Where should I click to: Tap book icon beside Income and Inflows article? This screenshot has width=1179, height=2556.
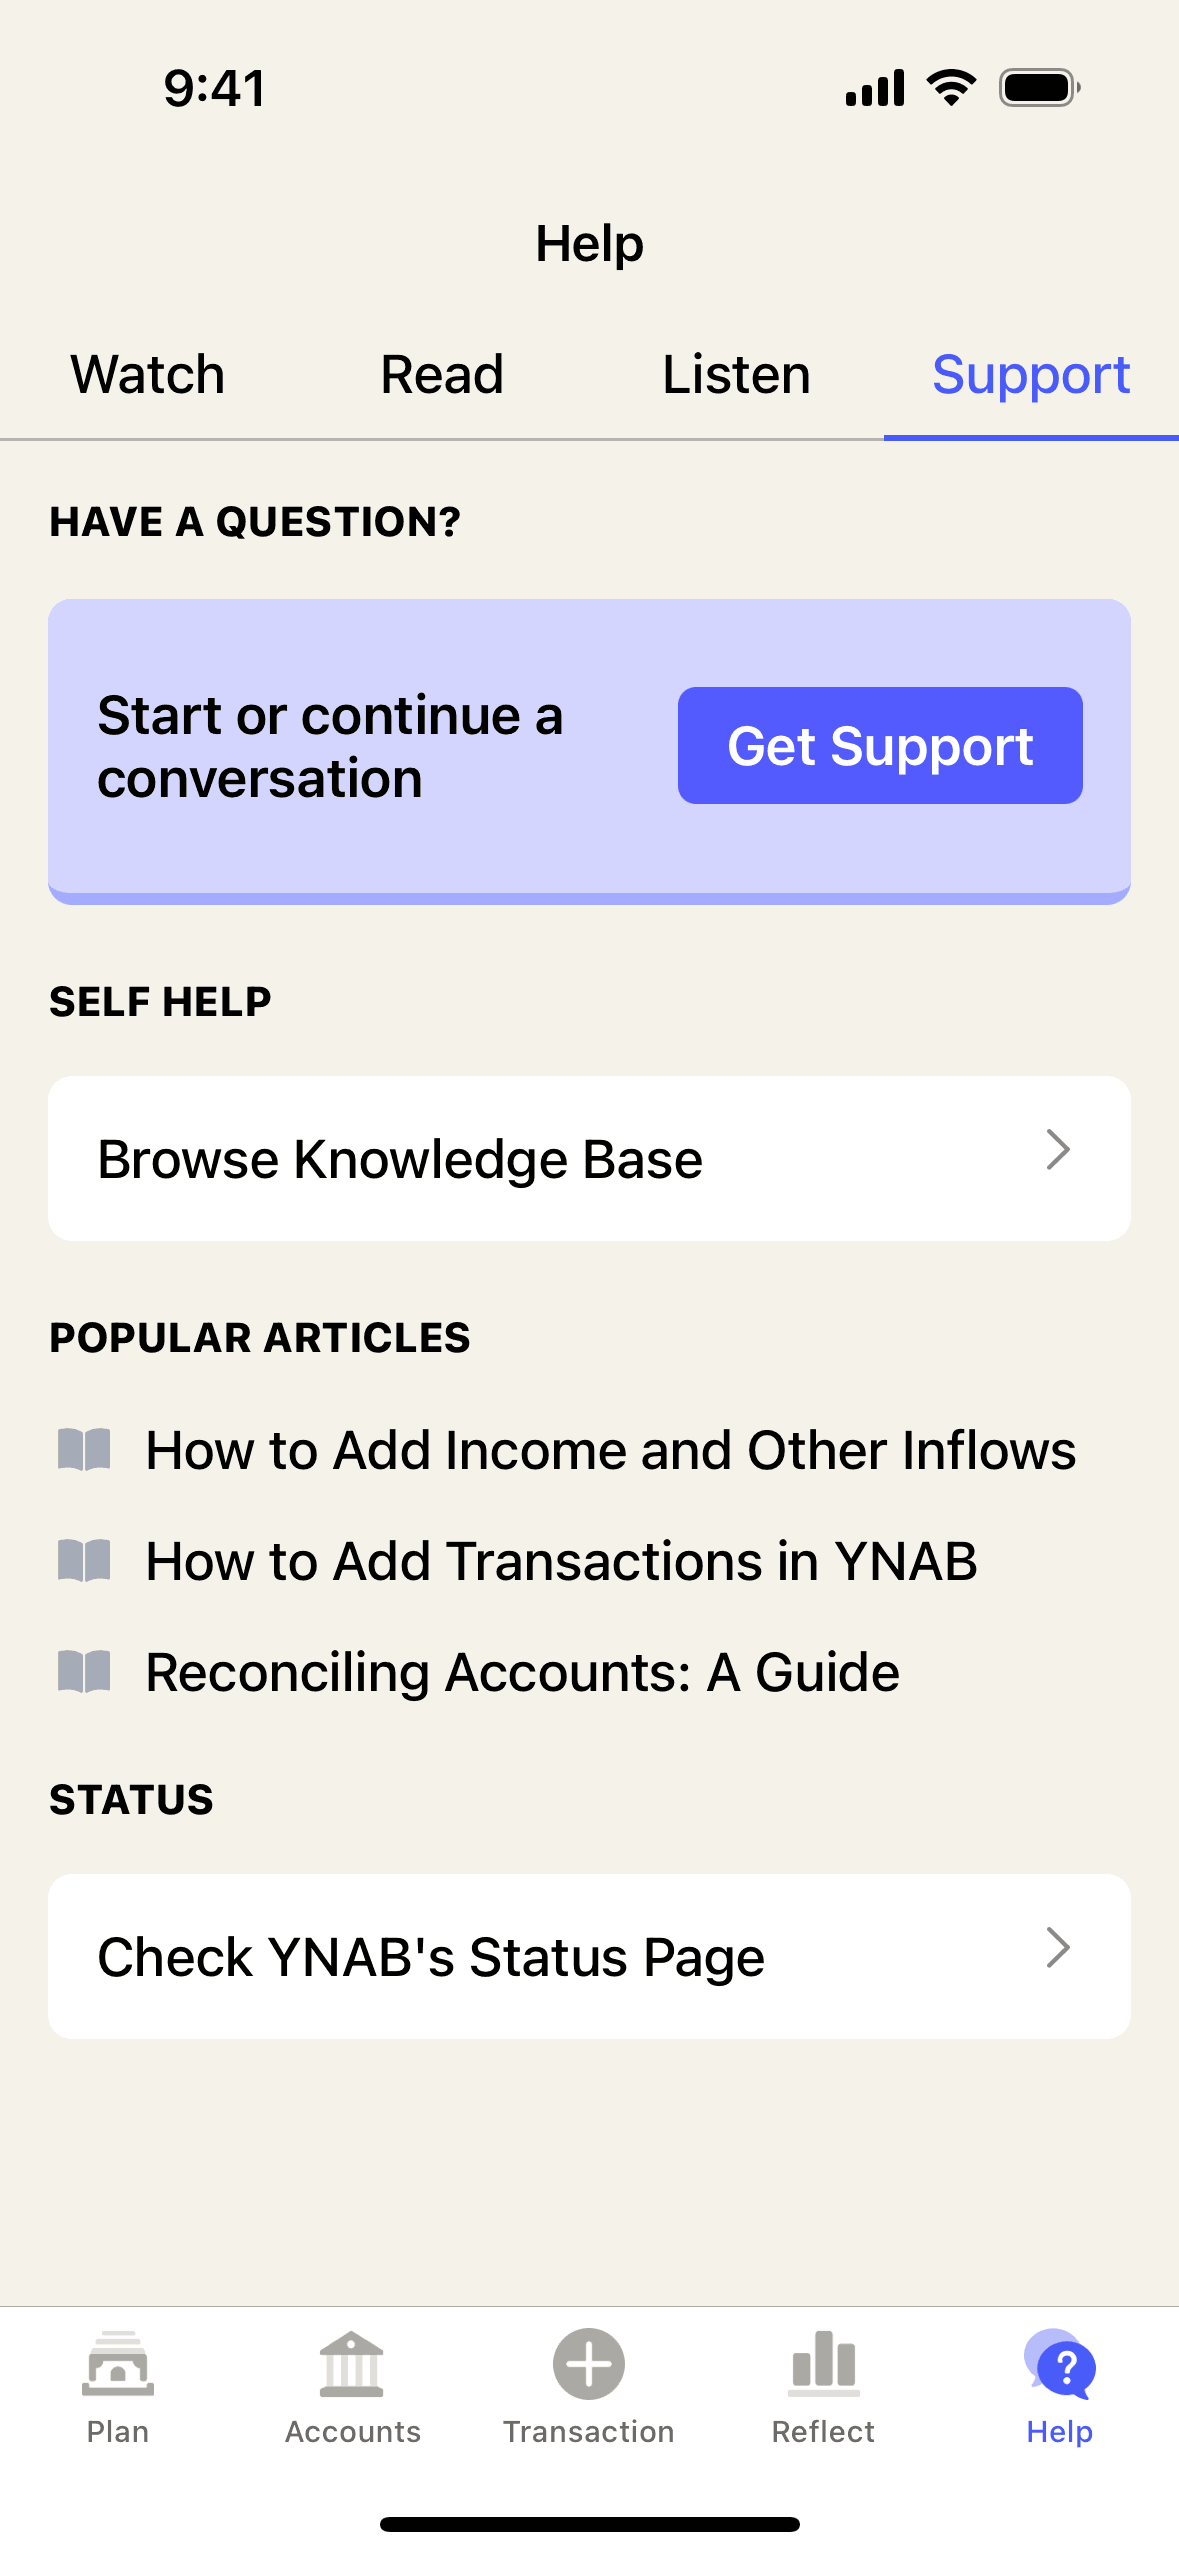pos(85,1450)
